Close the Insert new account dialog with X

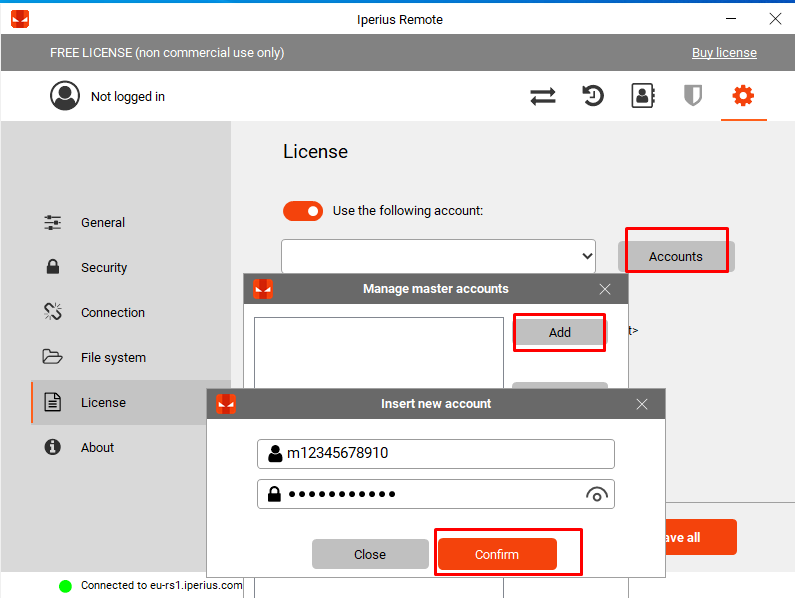642,404
